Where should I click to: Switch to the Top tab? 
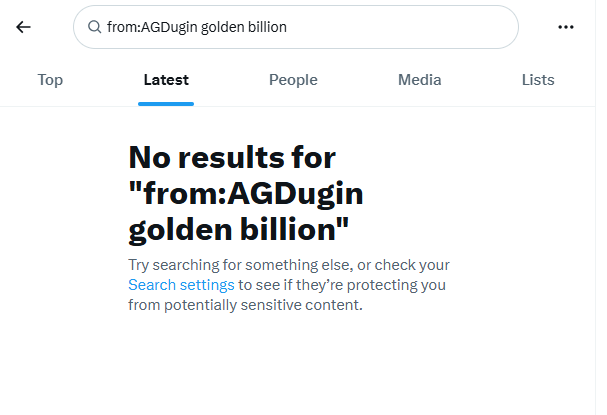pos(50,80)
